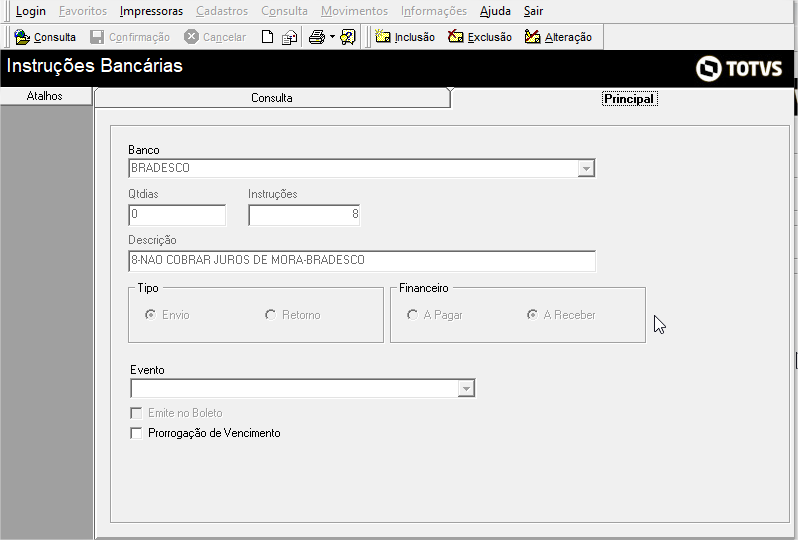Switch to the Principal tab
This screenshot has width=798, height=540.
630,99
